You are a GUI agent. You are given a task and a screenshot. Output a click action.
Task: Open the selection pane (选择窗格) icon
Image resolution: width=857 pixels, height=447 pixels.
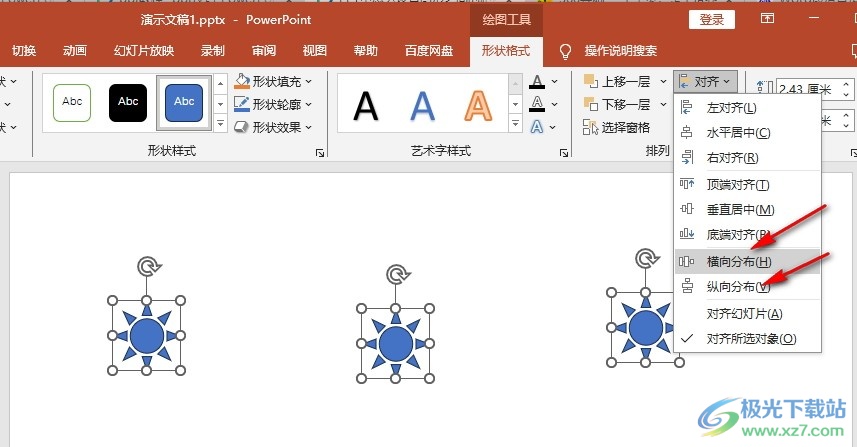pyautogui.click(x=590, y=127)
